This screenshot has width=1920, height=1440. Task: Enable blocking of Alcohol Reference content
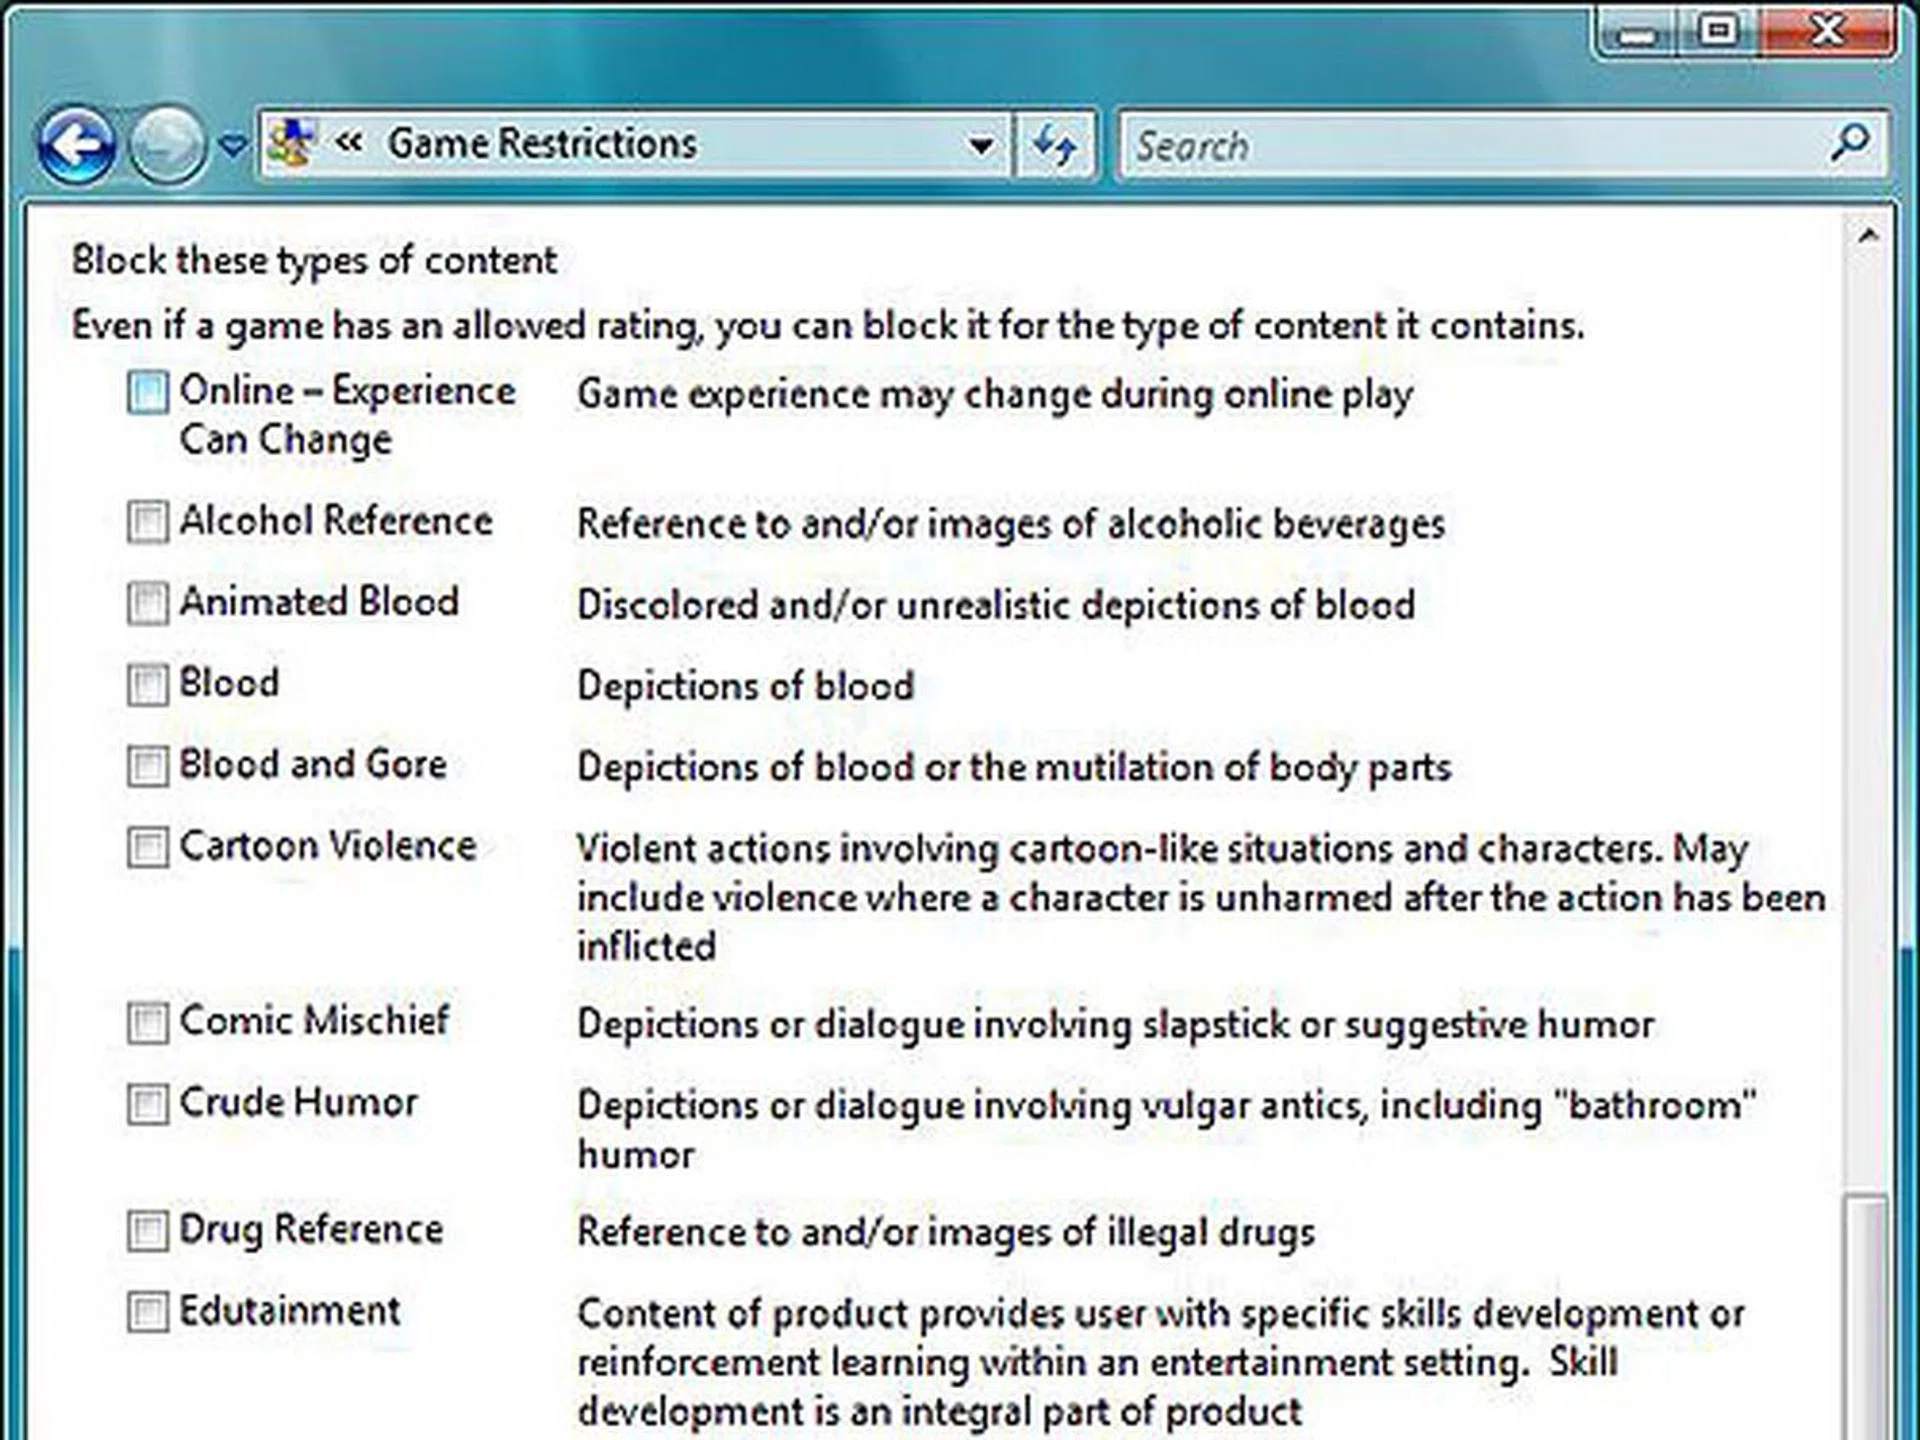point(146,522)
